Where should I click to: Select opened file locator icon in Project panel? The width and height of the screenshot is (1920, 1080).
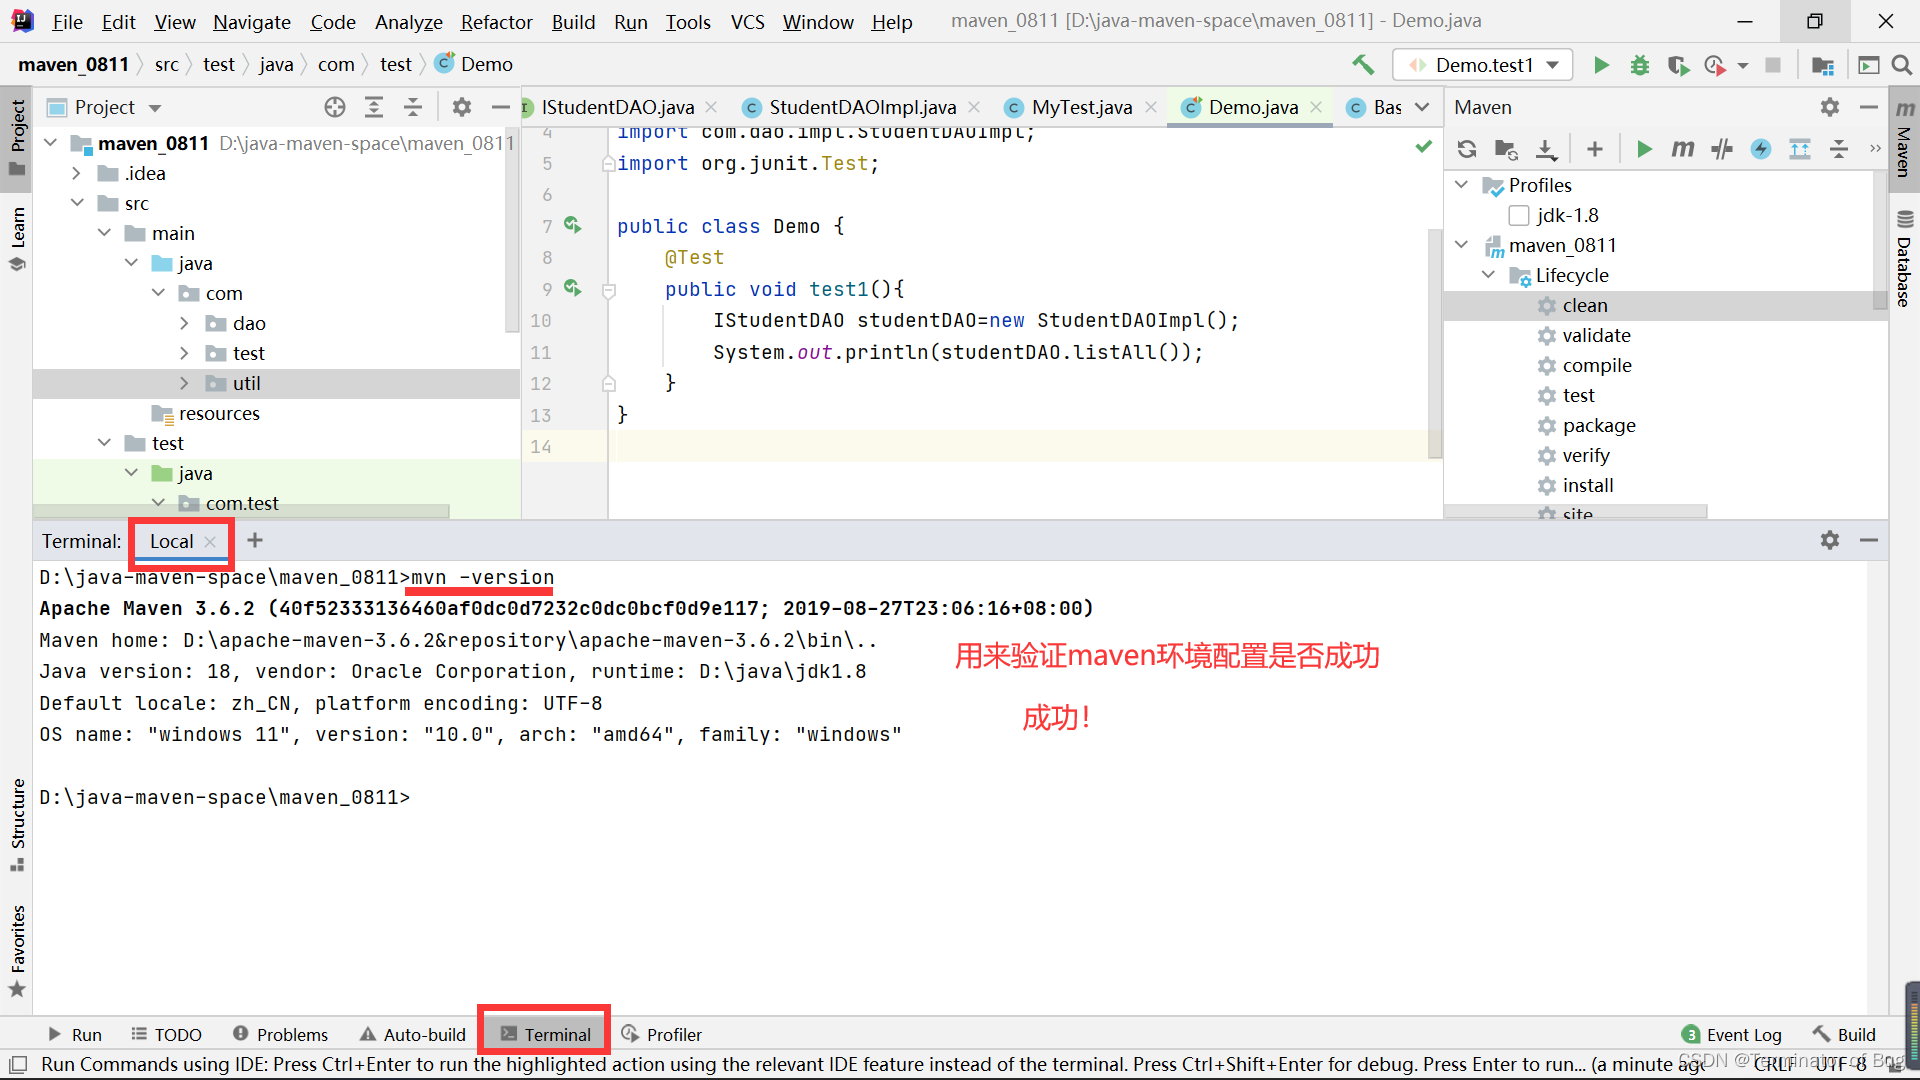335,107
